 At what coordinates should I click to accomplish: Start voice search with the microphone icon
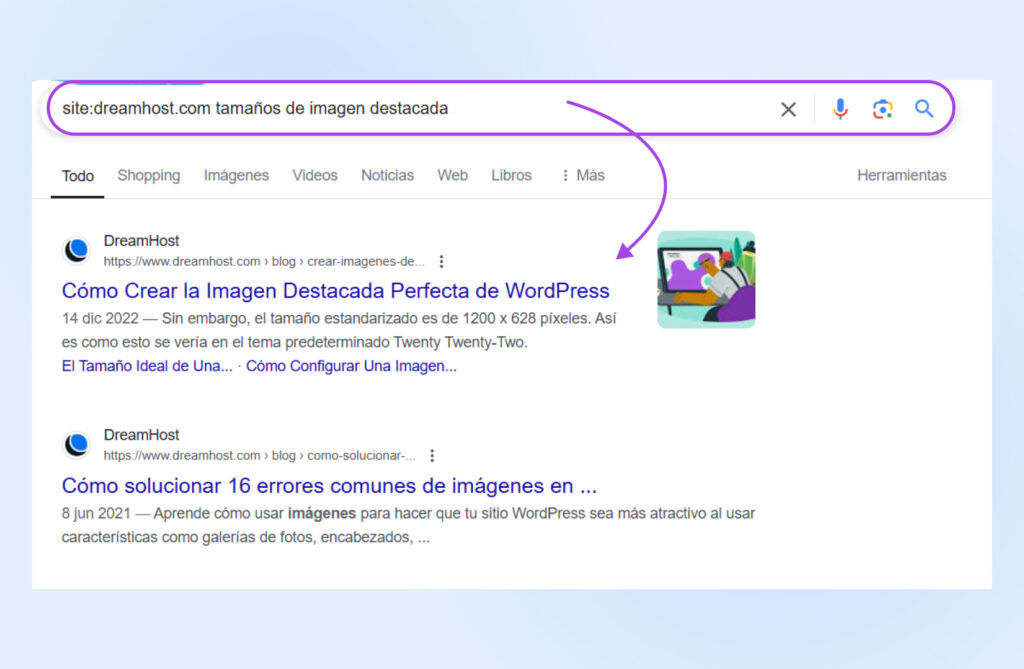point(840,109)
